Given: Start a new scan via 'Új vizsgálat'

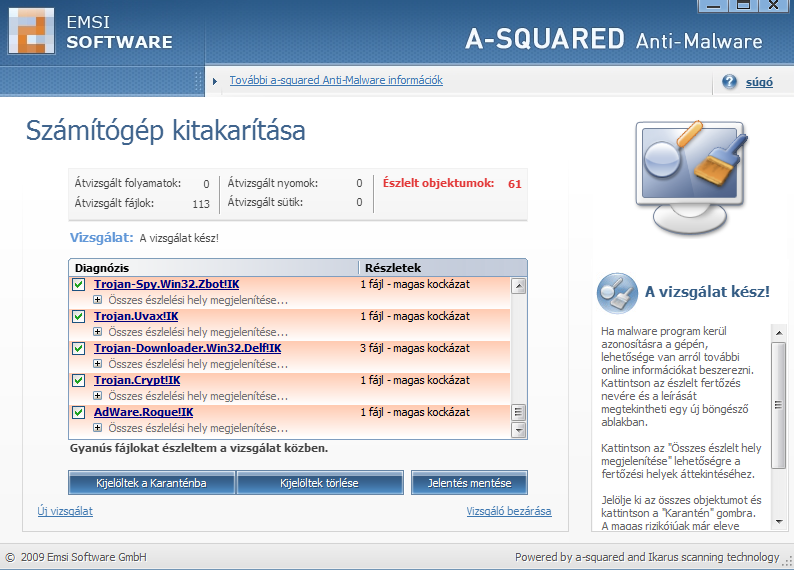Looking at the screenshot, I should pyautogui.click(x=65, y=511).
